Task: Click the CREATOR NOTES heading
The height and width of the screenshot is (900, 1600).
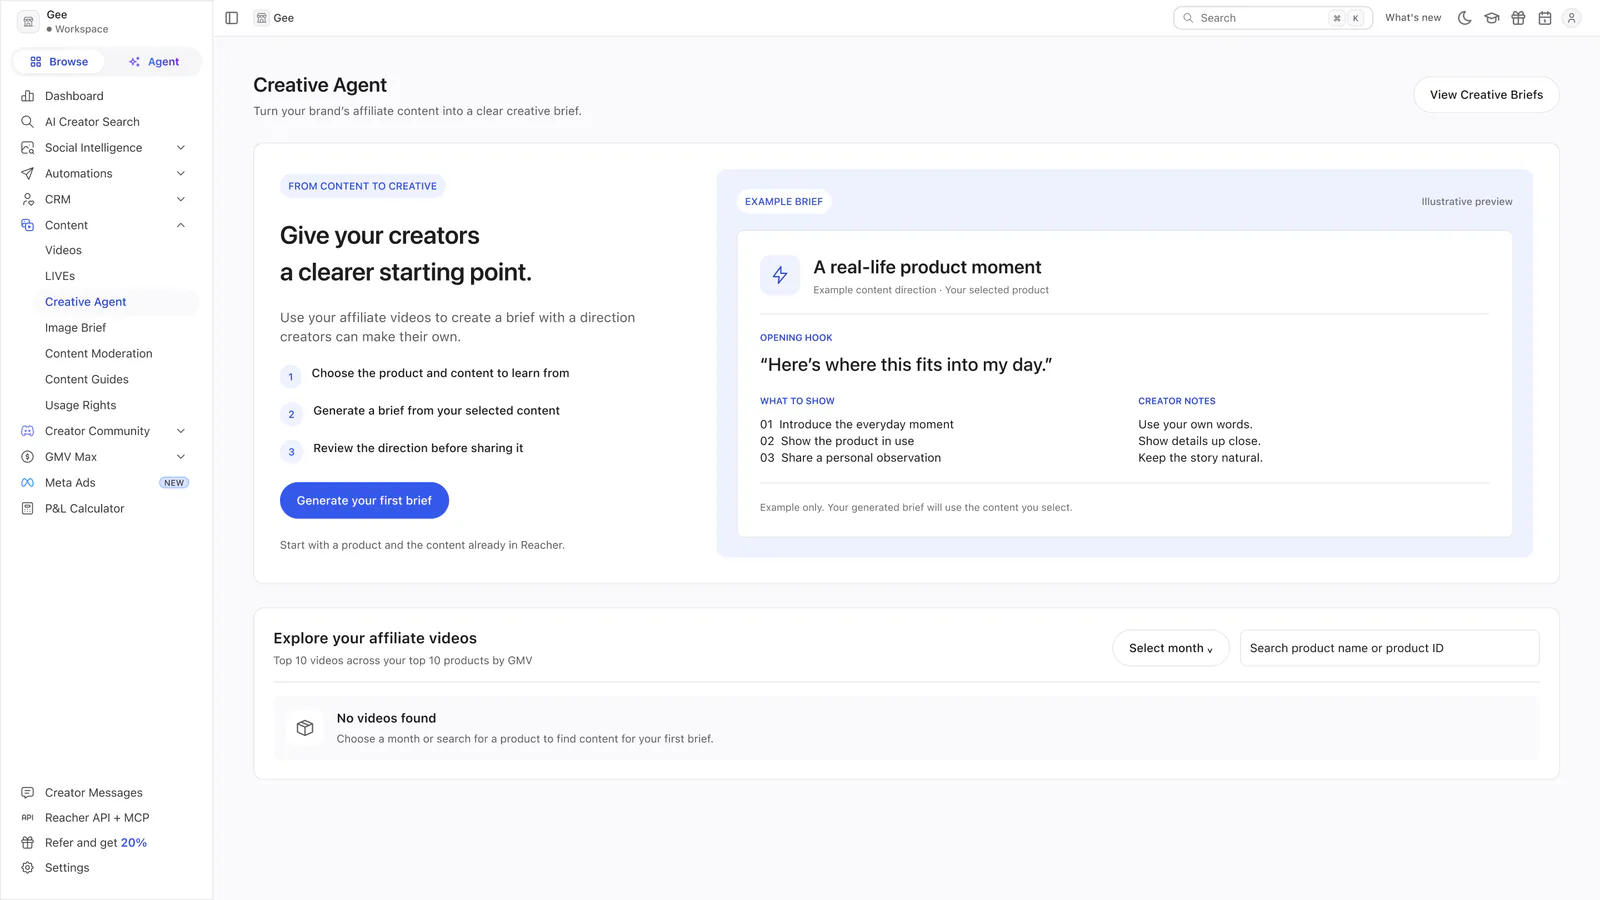Action: tap(1177, 401)
